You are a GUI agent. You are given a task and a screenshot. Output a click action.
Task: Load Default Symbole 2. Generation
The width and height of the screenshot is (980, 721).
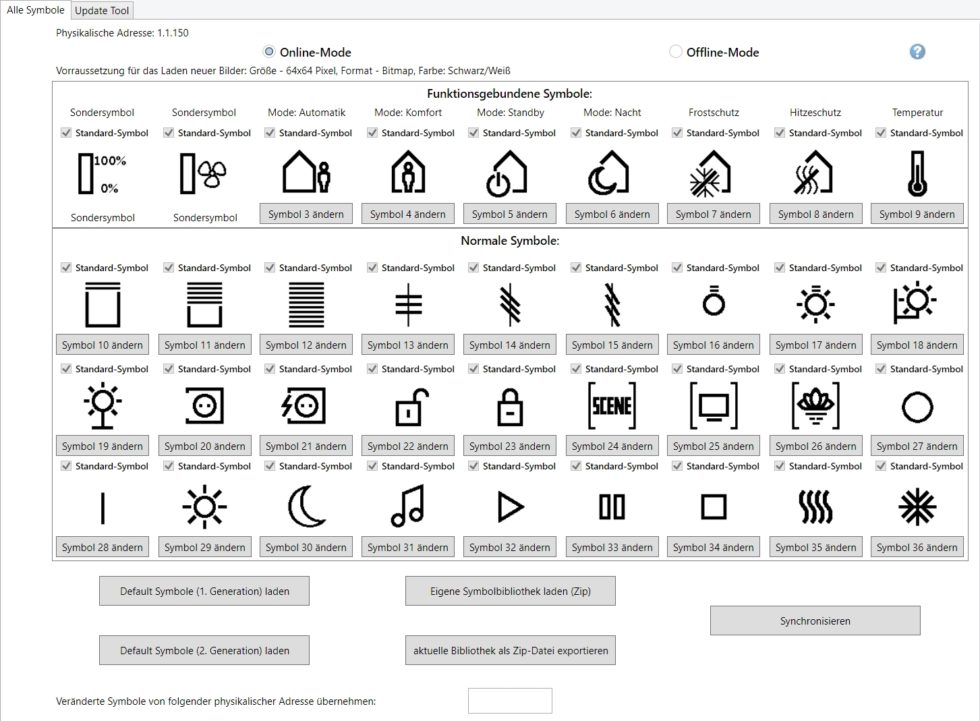click(x=203, y=650)
